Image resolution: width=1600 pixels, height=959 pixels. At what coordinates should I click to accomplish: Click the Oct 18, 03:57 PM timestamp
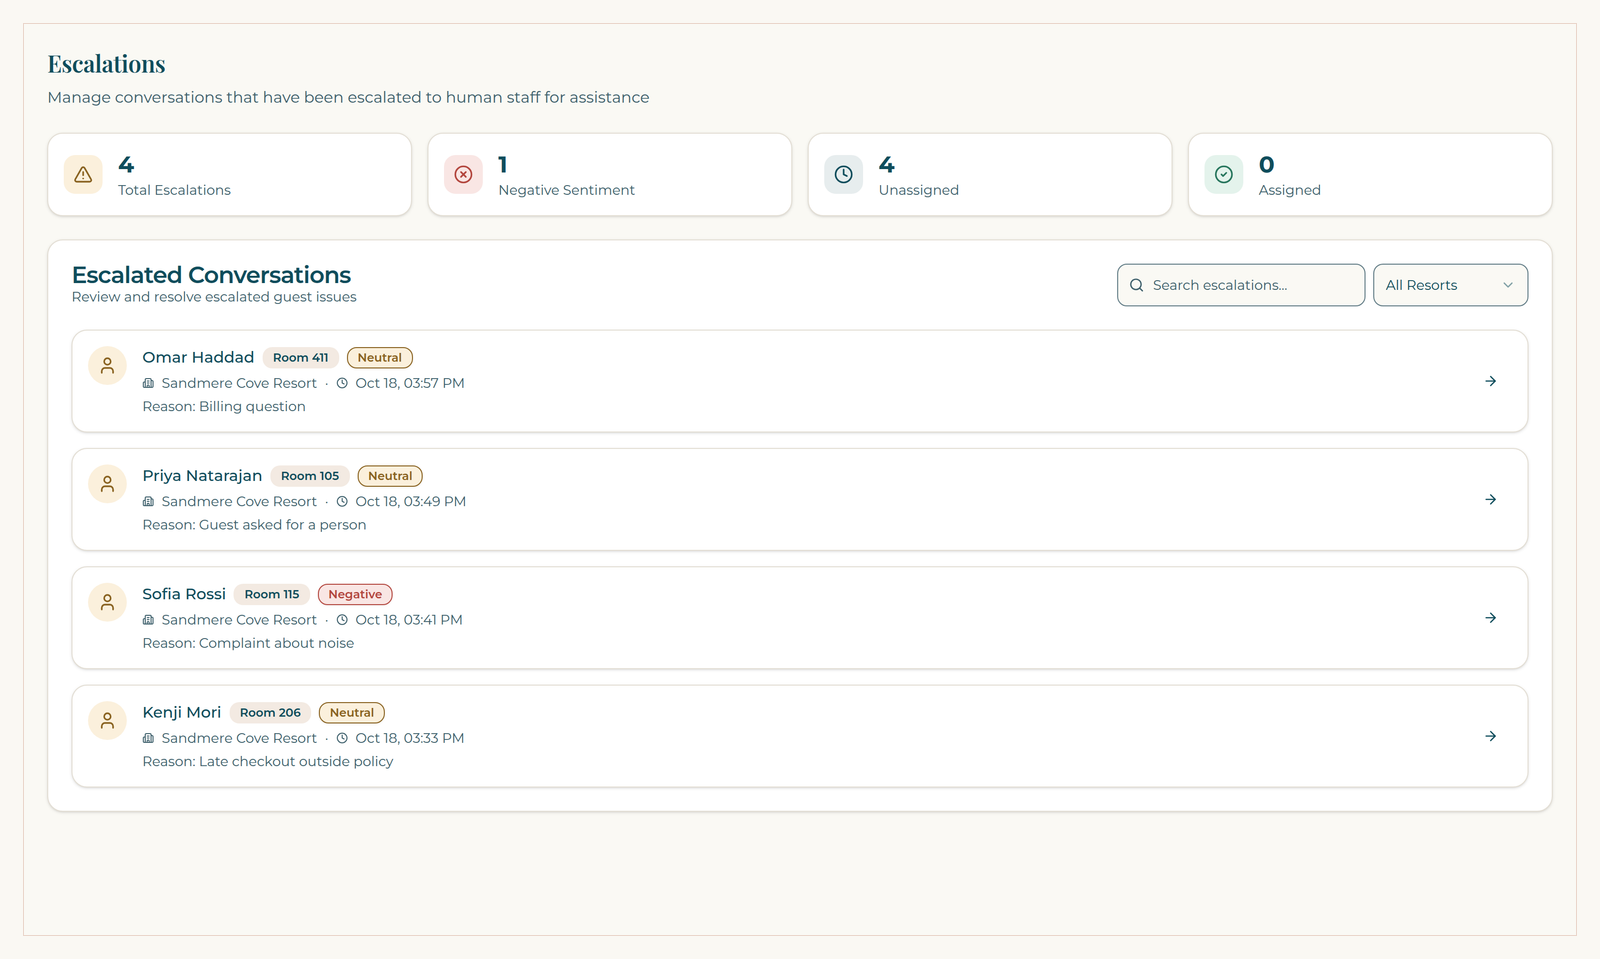point(410,383)
